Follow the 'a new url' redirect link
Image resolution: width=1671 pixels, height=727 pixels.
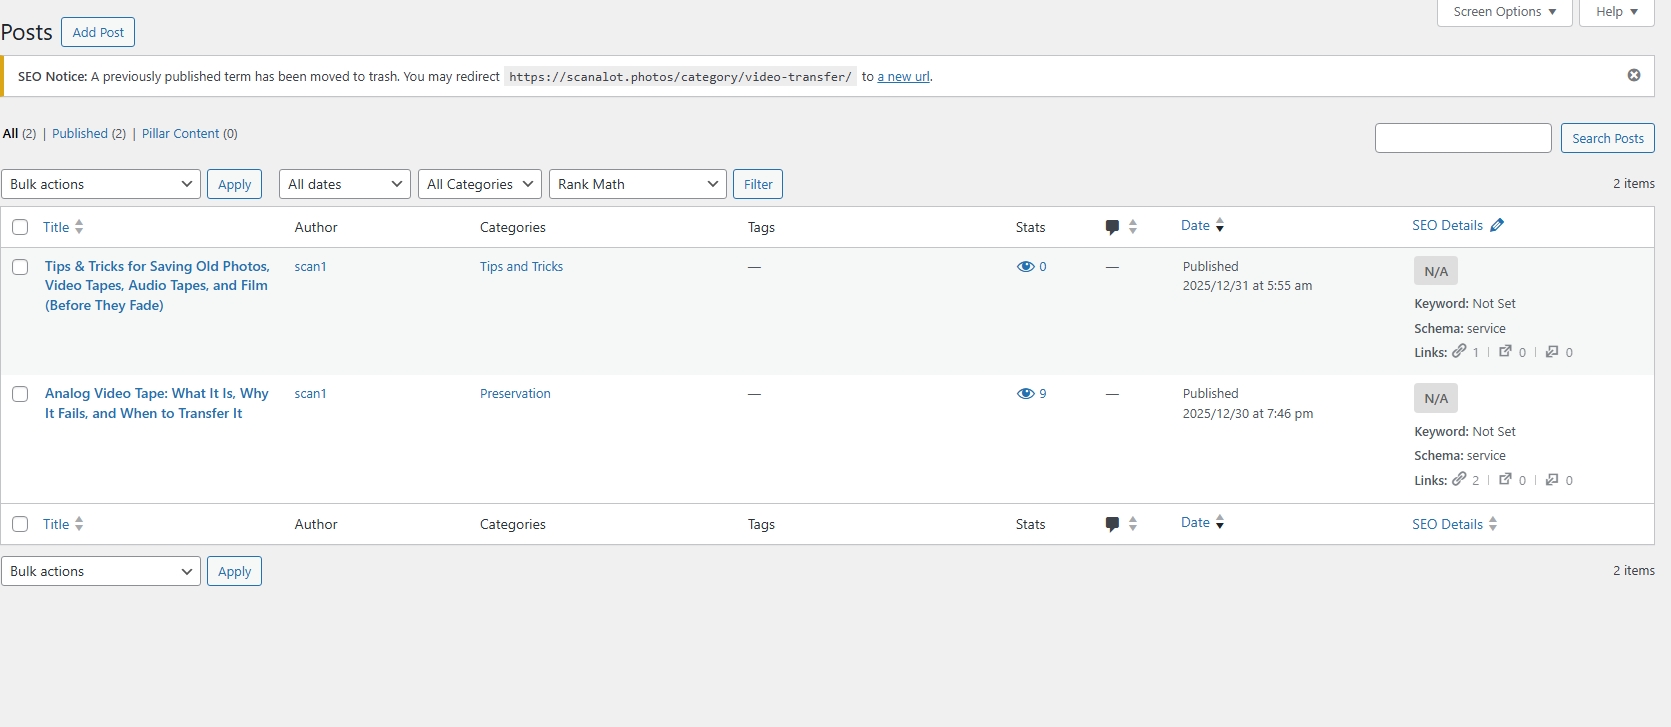point(903,77)
